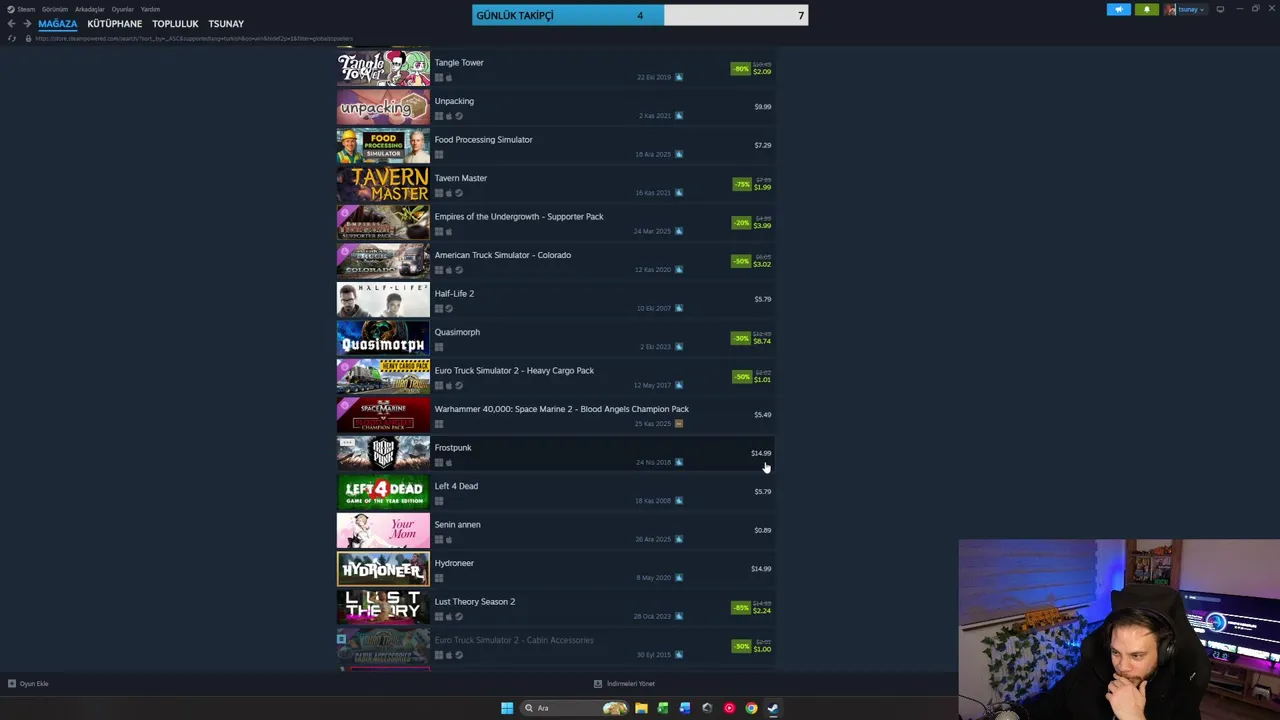This screenshot has height=720, width=1280.
Task: Open Google Chrome from the taskbar
Action: tap(751, 708)
